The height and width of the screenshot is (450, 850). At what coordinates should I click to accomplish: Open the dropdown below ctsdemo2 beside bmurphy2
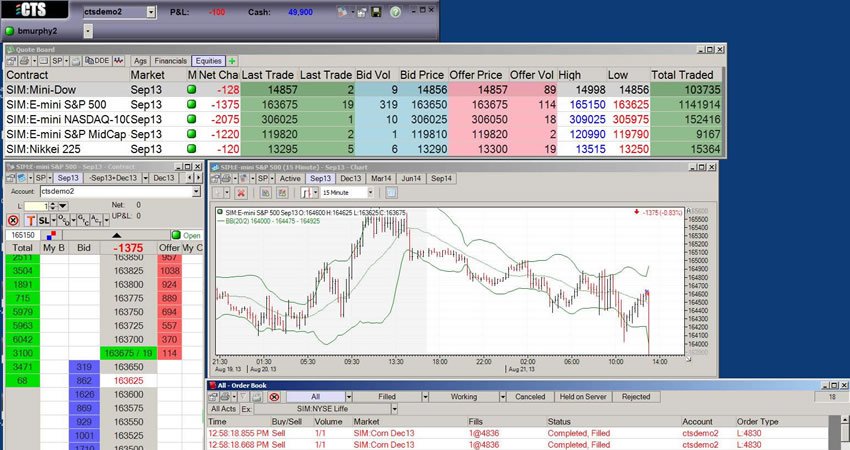[88, 31]
